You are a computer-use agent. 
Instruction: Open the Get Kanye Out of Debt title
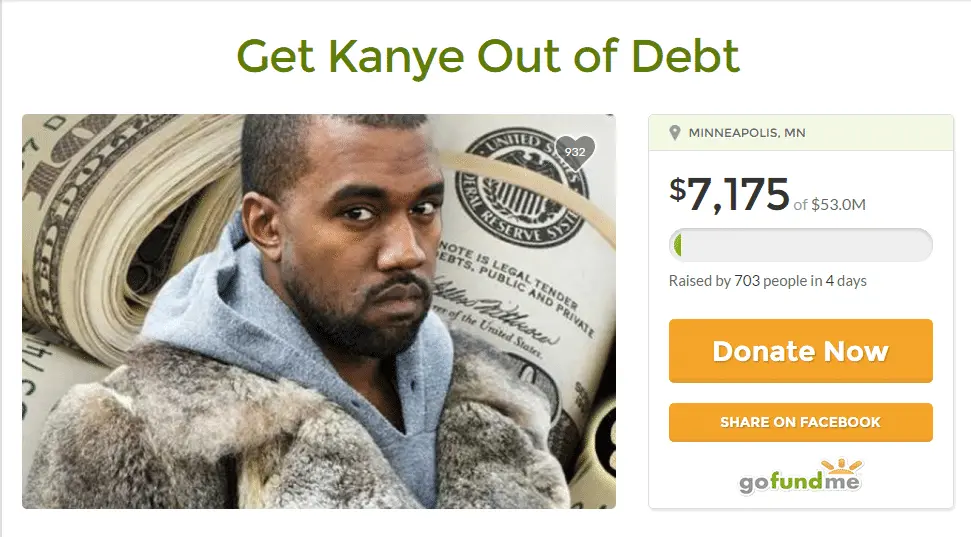(488, 56)
